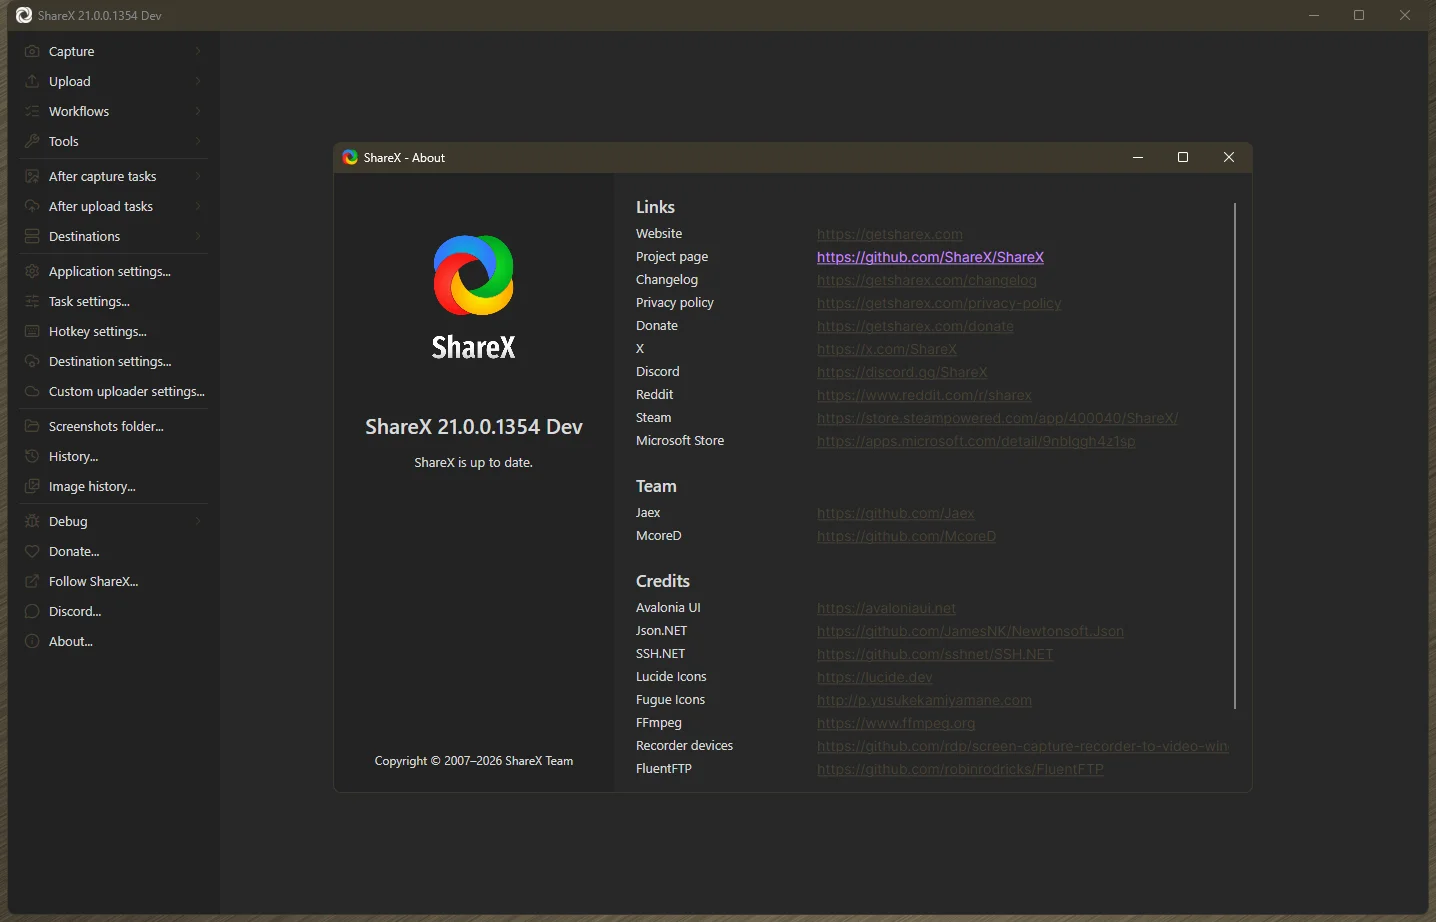
Task: Open Destination settings menu item
Action: tap(113, 361)
